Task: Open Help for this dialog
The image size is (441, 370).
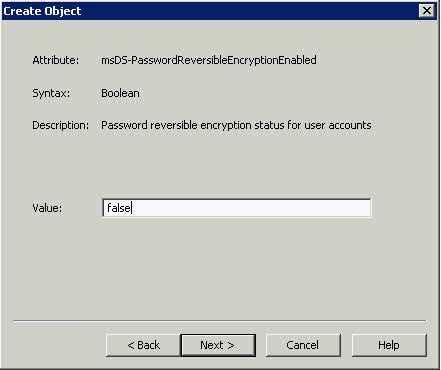Action: click(x=389, y=345)
